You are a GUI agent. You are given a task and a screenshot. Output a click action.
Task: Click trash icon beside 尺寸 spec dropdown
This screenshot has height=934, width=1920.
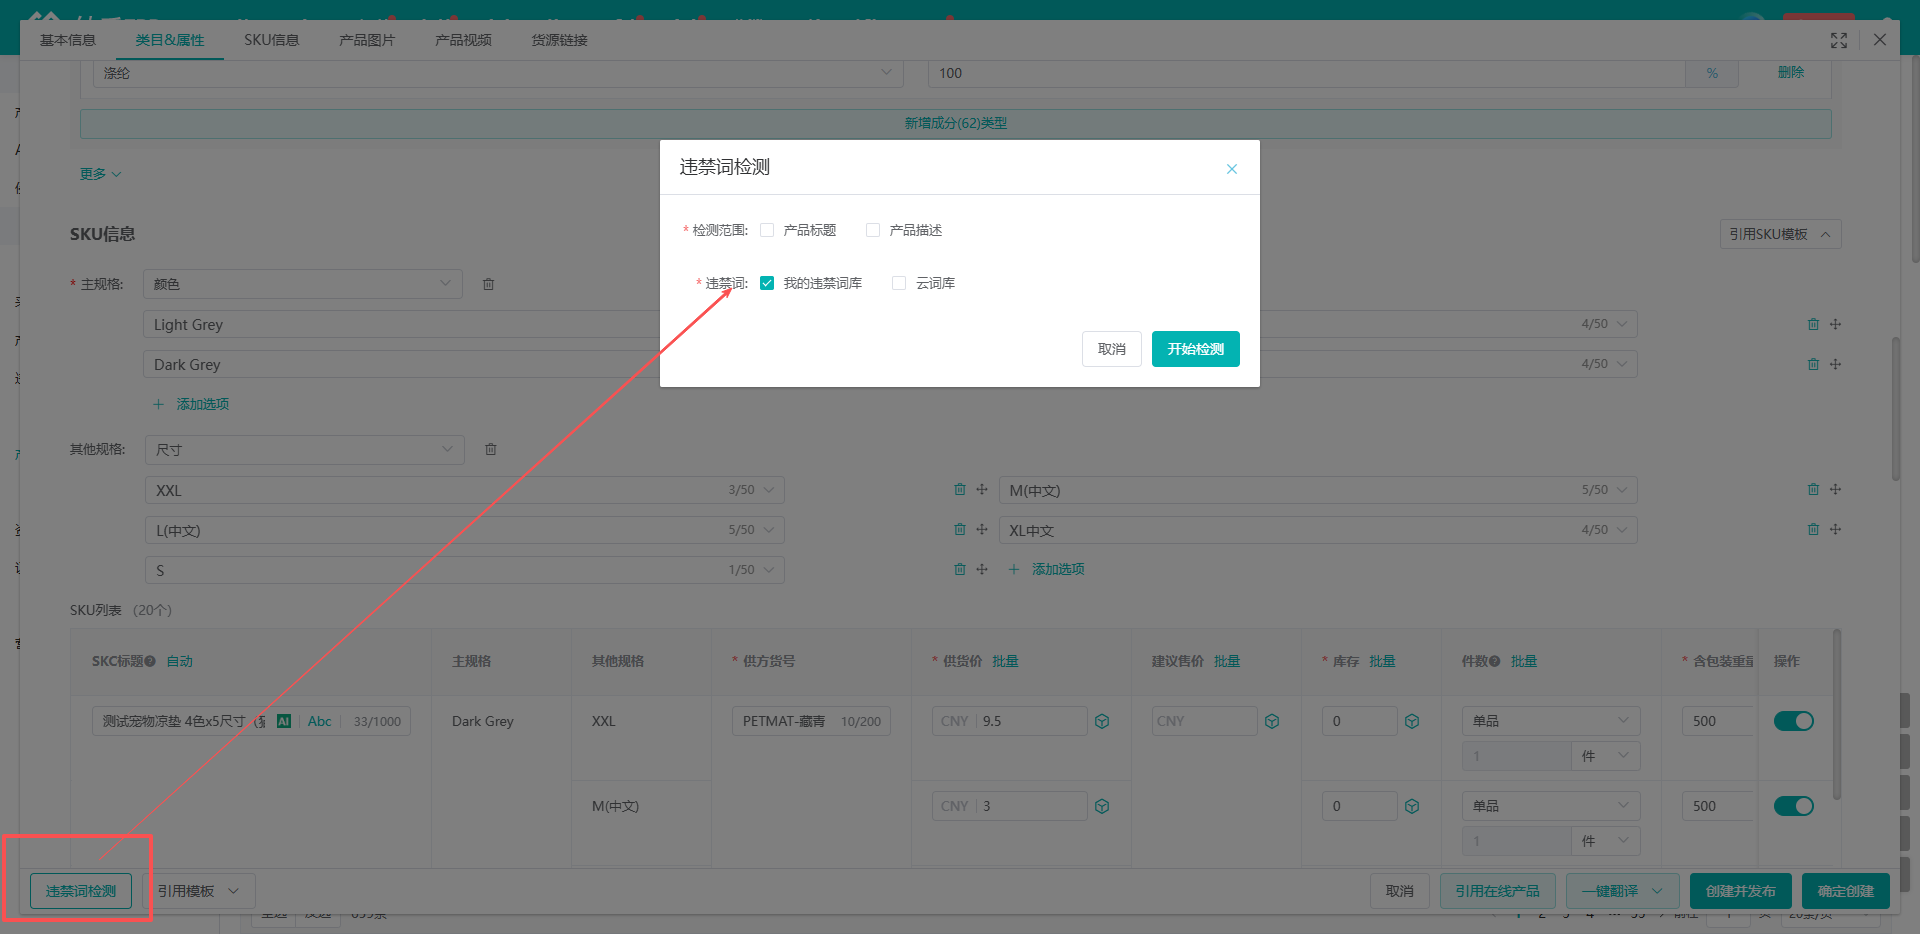[x=491, y=450]
